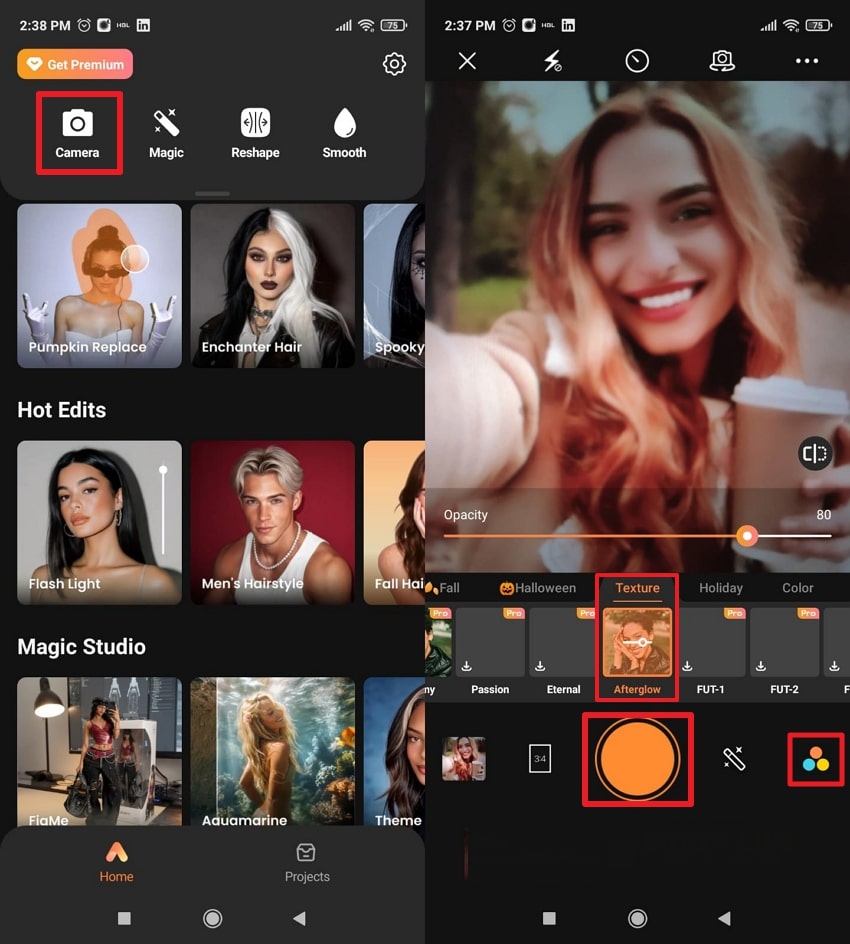The width and height of the screenshot is (850, 944).
Task: Tap the Magic Studio heading
Action: pyautogui.click(x=82, y=647)
